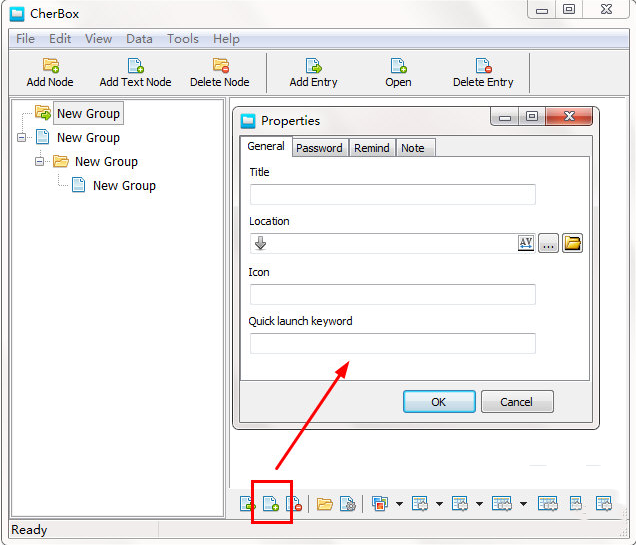Screen dimensions: 636x545
Task: Click into the Icon input field
Action: tap(393, 294)
